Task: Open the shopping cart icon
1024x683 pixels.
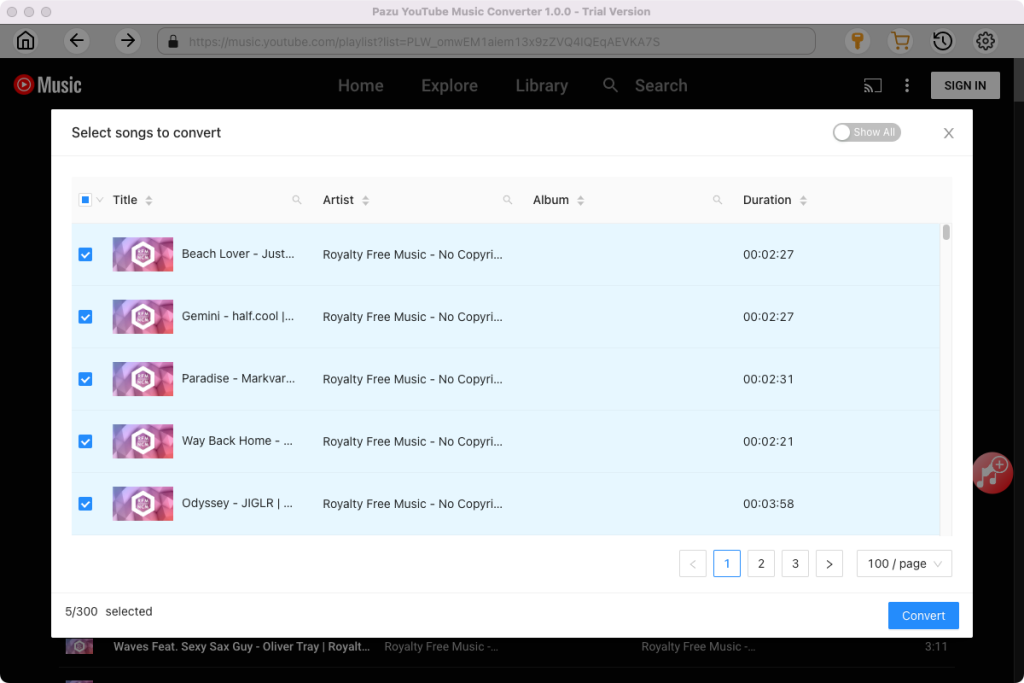Action: [900, 41]
